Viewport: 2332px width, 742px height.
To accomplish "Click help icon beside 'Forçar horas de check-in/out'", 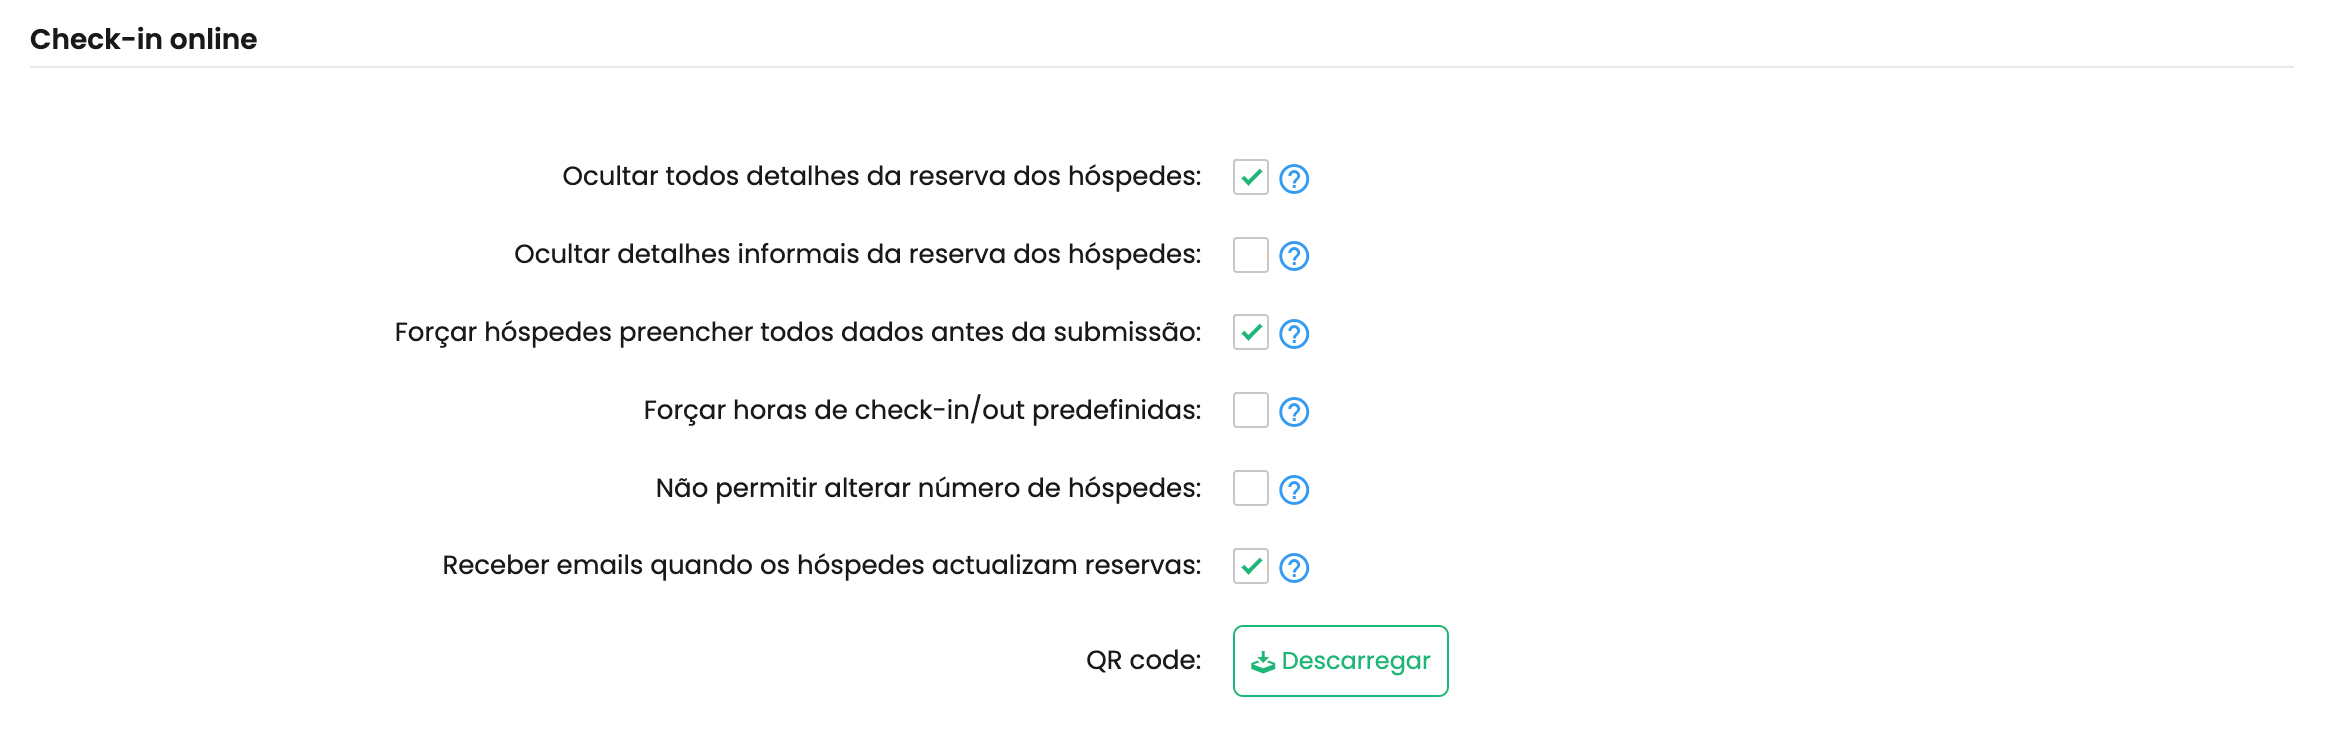I will 1294,412.
